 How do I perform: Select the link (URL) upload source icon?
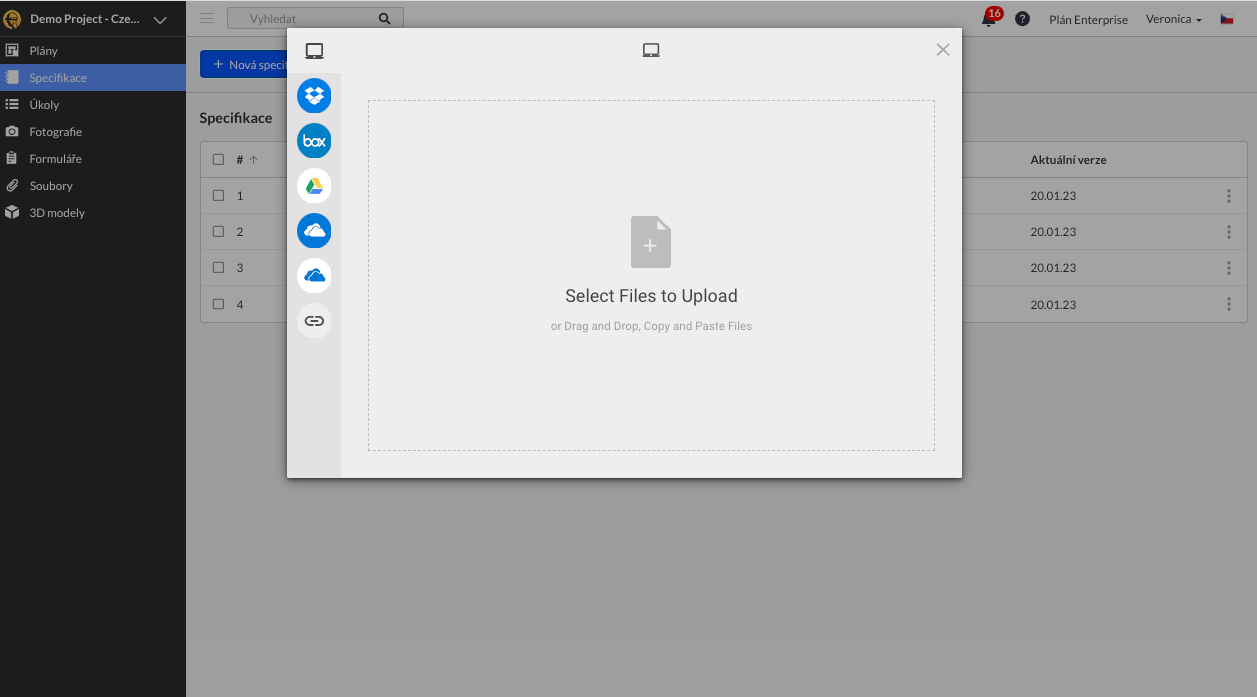click(314, 321)
